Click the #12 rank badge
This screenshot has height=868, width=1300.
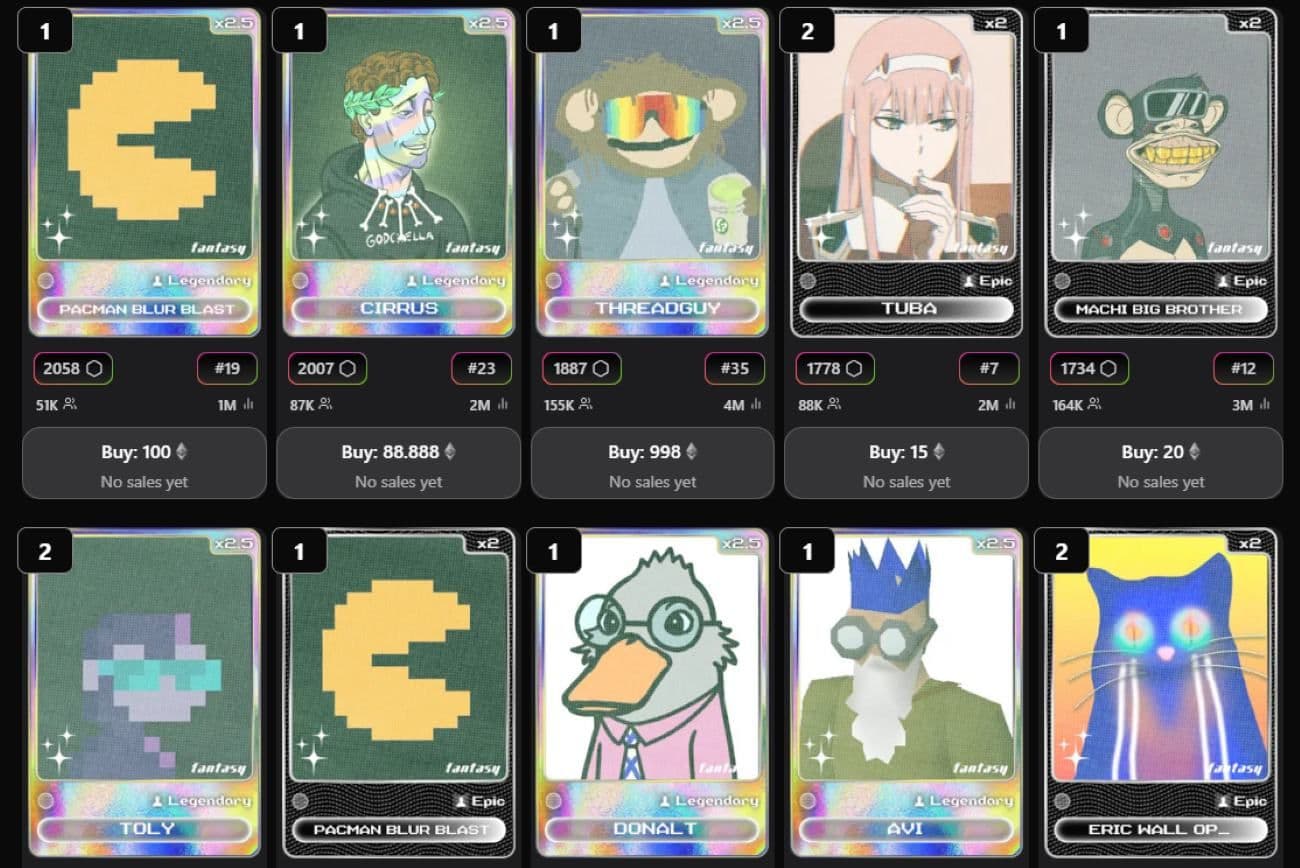(1243, 368)
